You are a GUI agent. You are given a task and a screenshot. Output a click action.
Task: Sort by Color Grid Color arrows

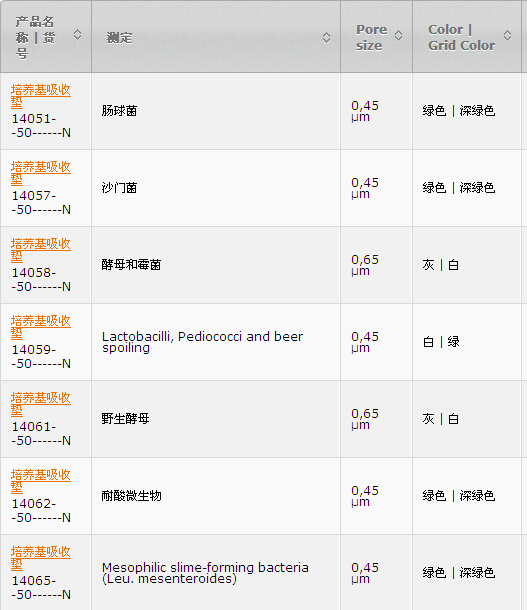pos(507,35)
